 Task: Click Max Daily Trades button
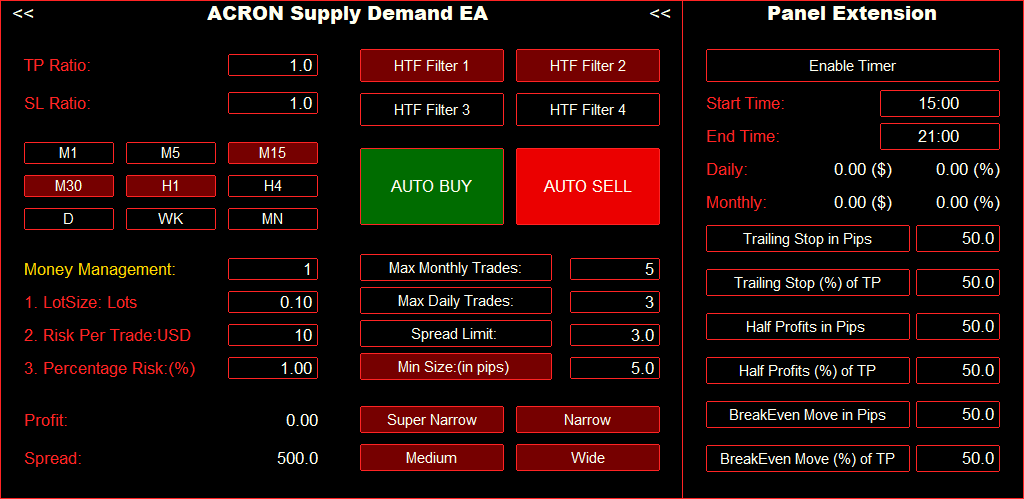pos(456,301)
